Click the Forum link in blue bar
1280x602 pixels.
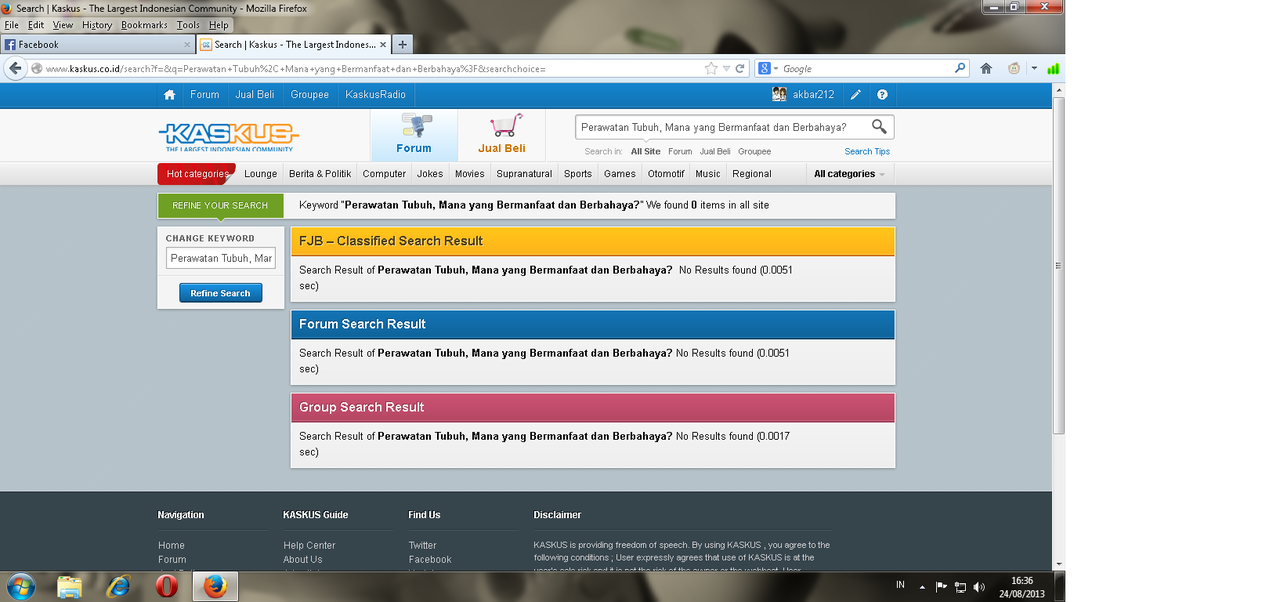pos(205,95)
